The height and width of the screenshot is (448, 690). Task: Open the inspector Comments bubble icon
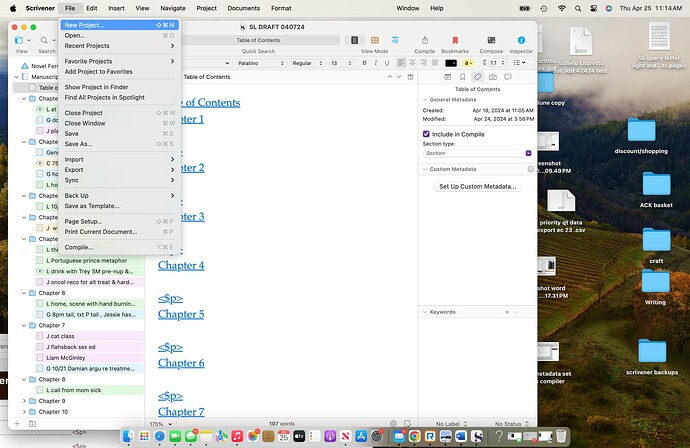tap(508, 77)
